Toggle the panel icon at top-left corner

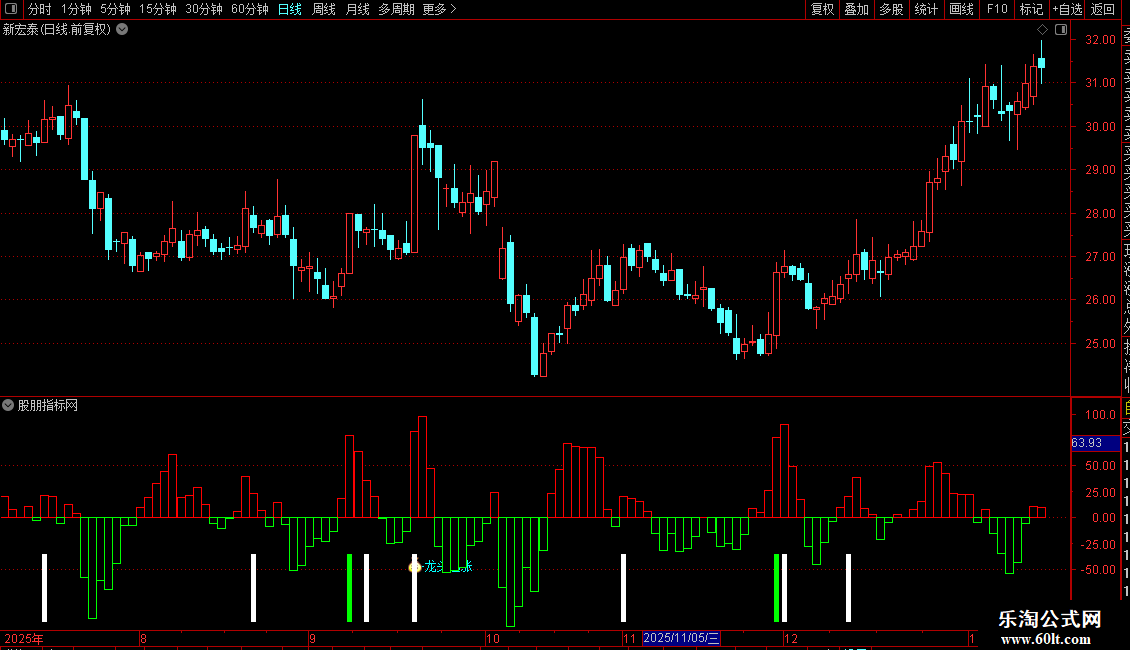(11, 9)
